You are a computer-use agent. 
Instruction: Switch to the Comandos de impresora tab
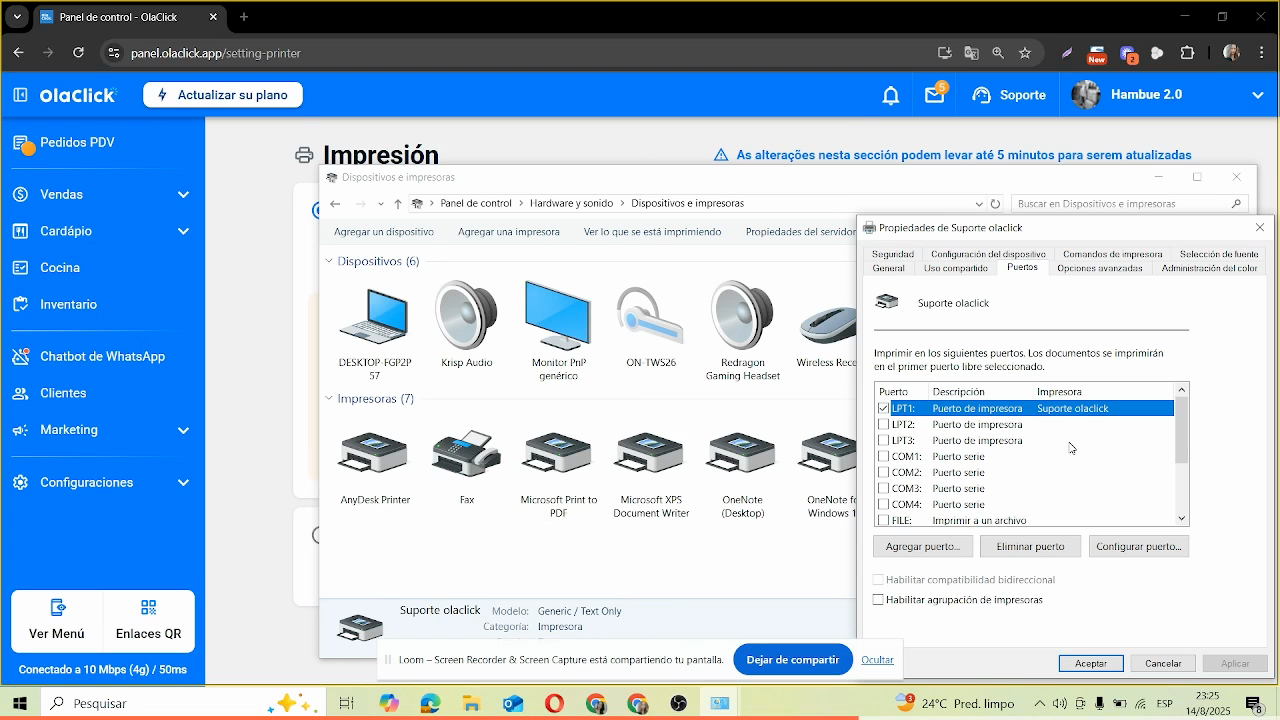pyautogui.click(x=1113, y=254)
